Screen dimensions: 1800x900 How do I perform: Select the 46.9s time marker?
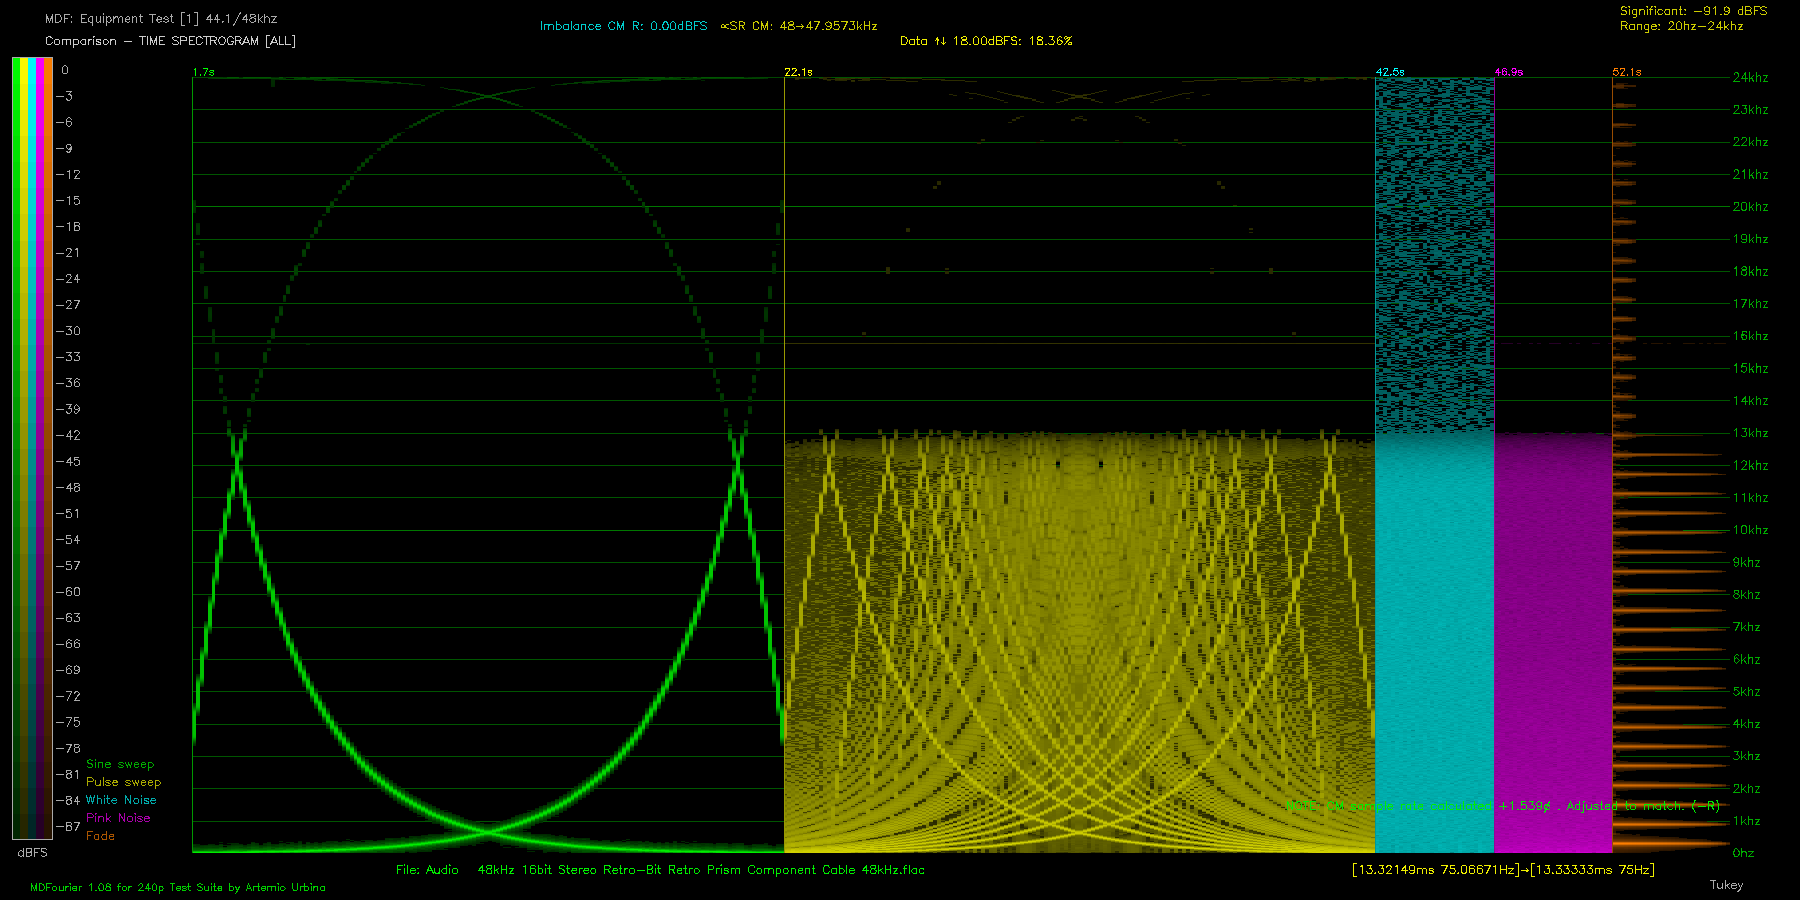click(1508, 72)
